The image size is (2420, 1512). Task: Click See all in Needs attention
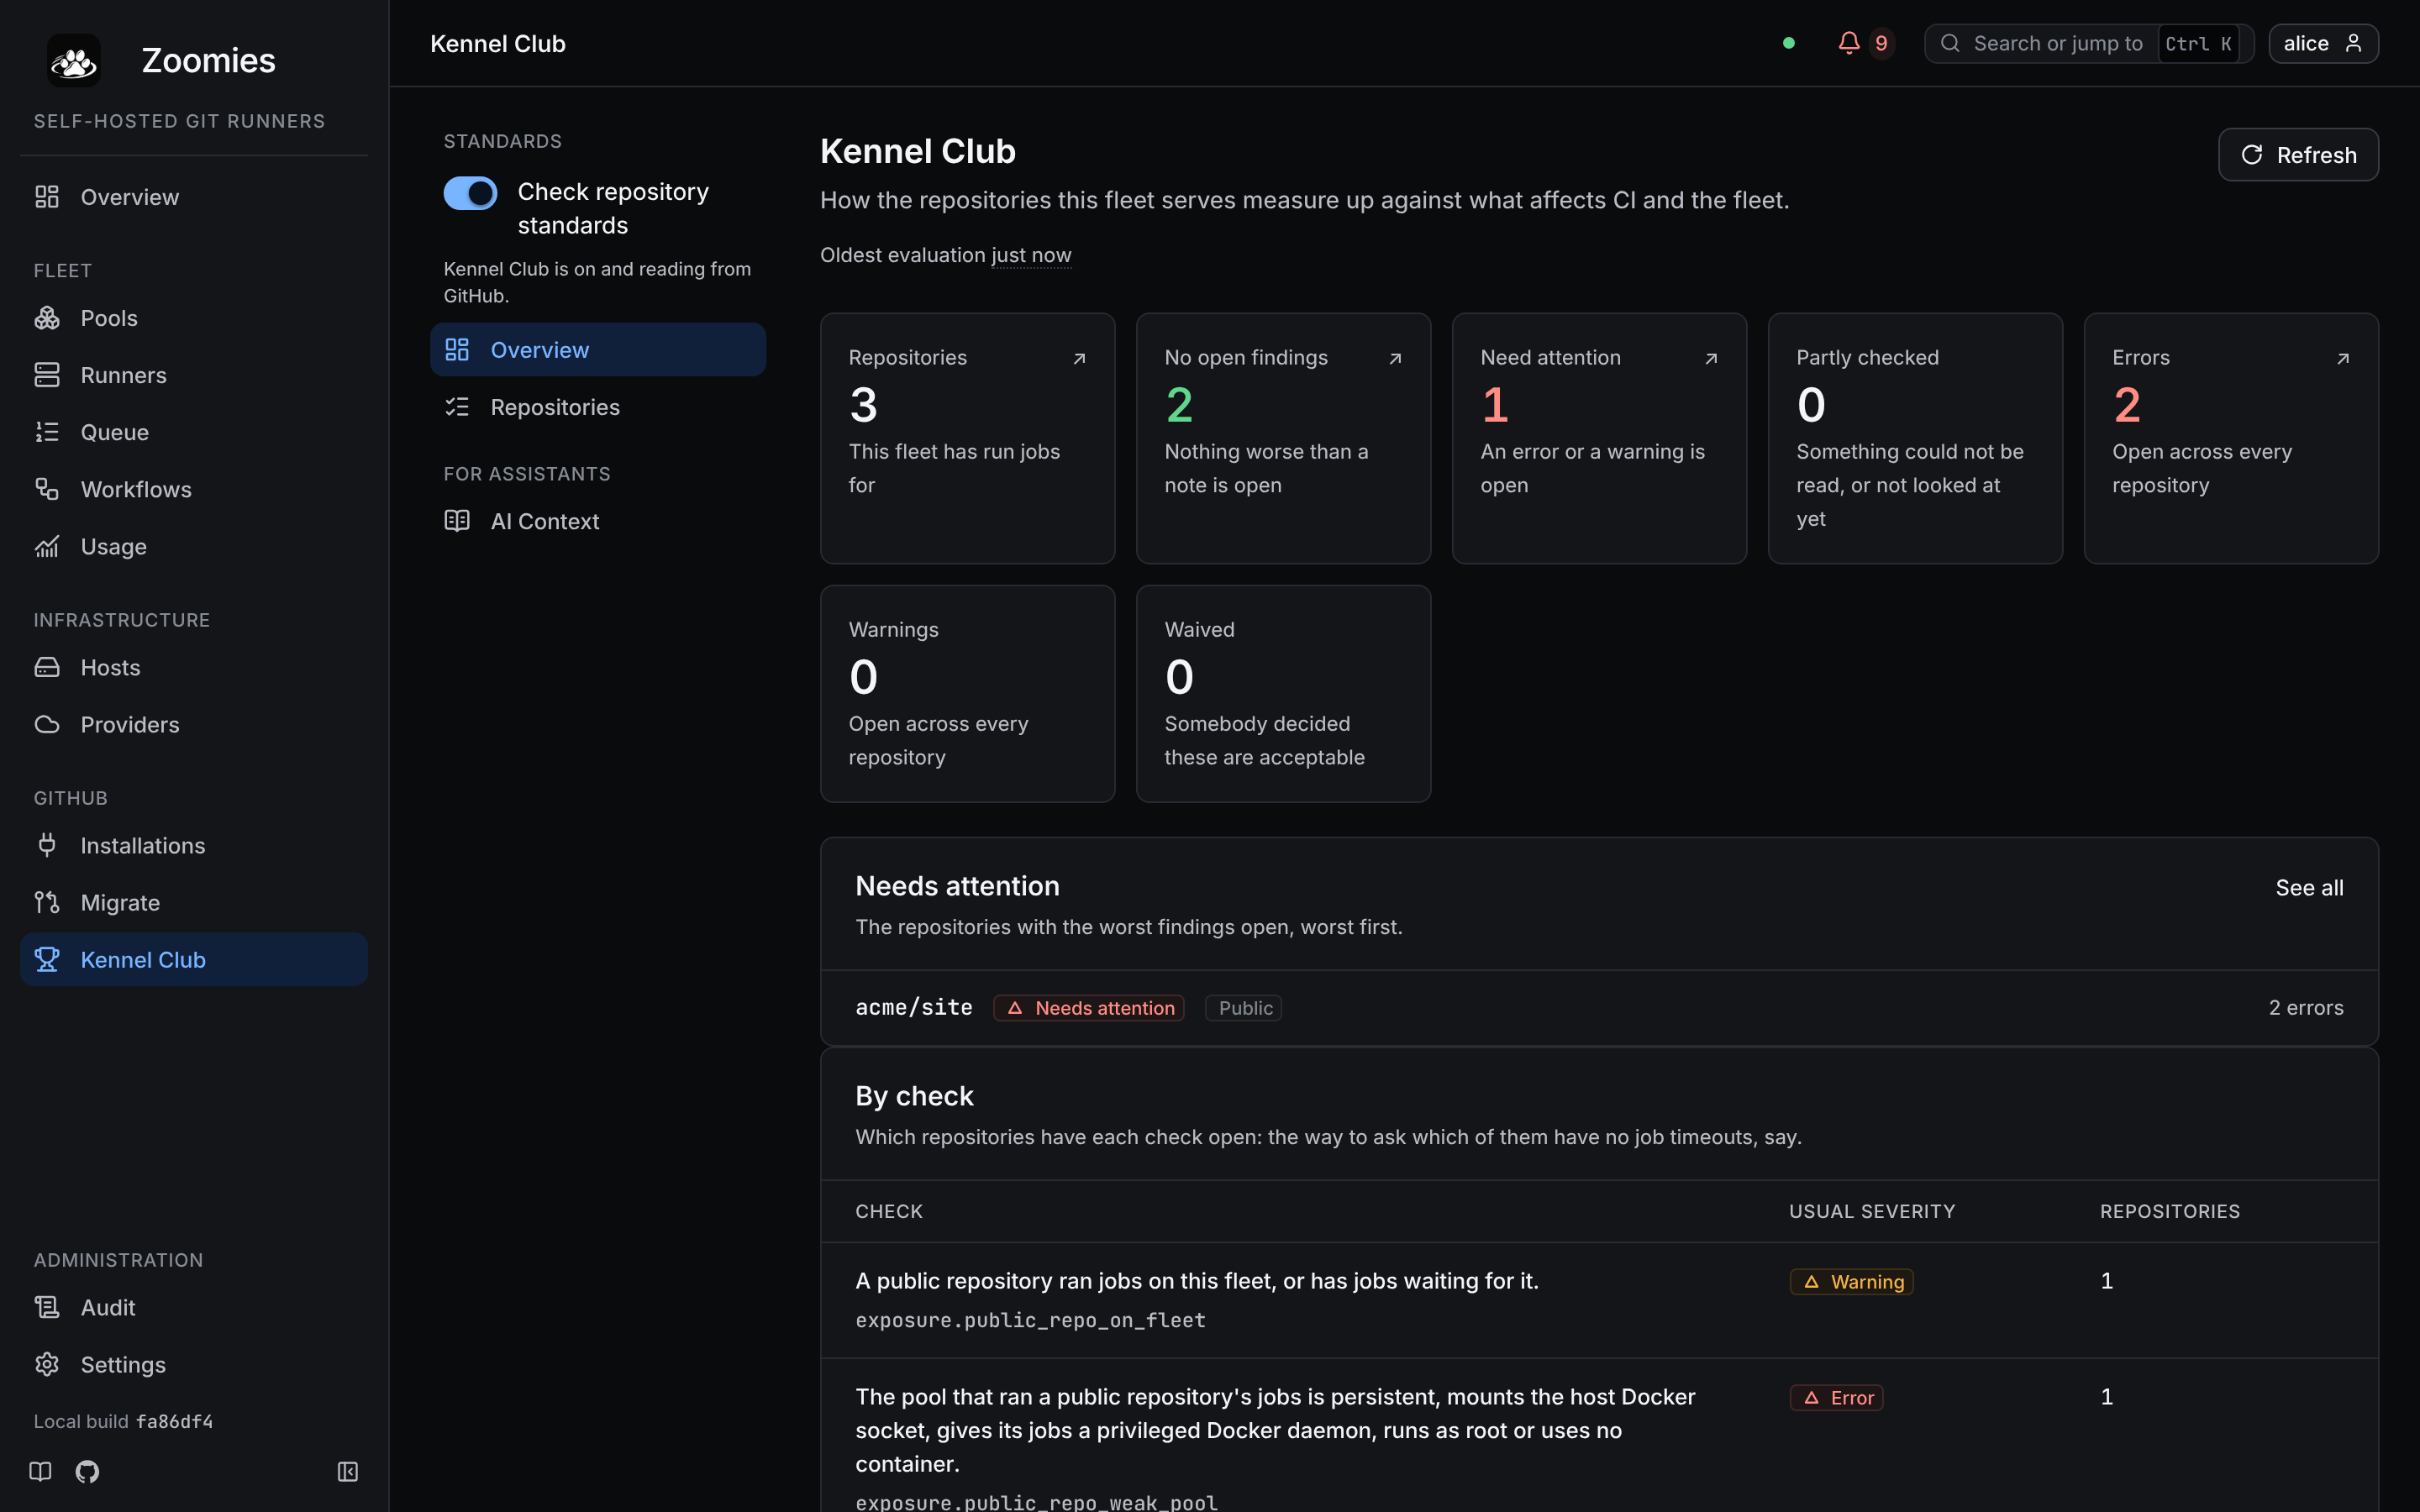point(2309,887)
